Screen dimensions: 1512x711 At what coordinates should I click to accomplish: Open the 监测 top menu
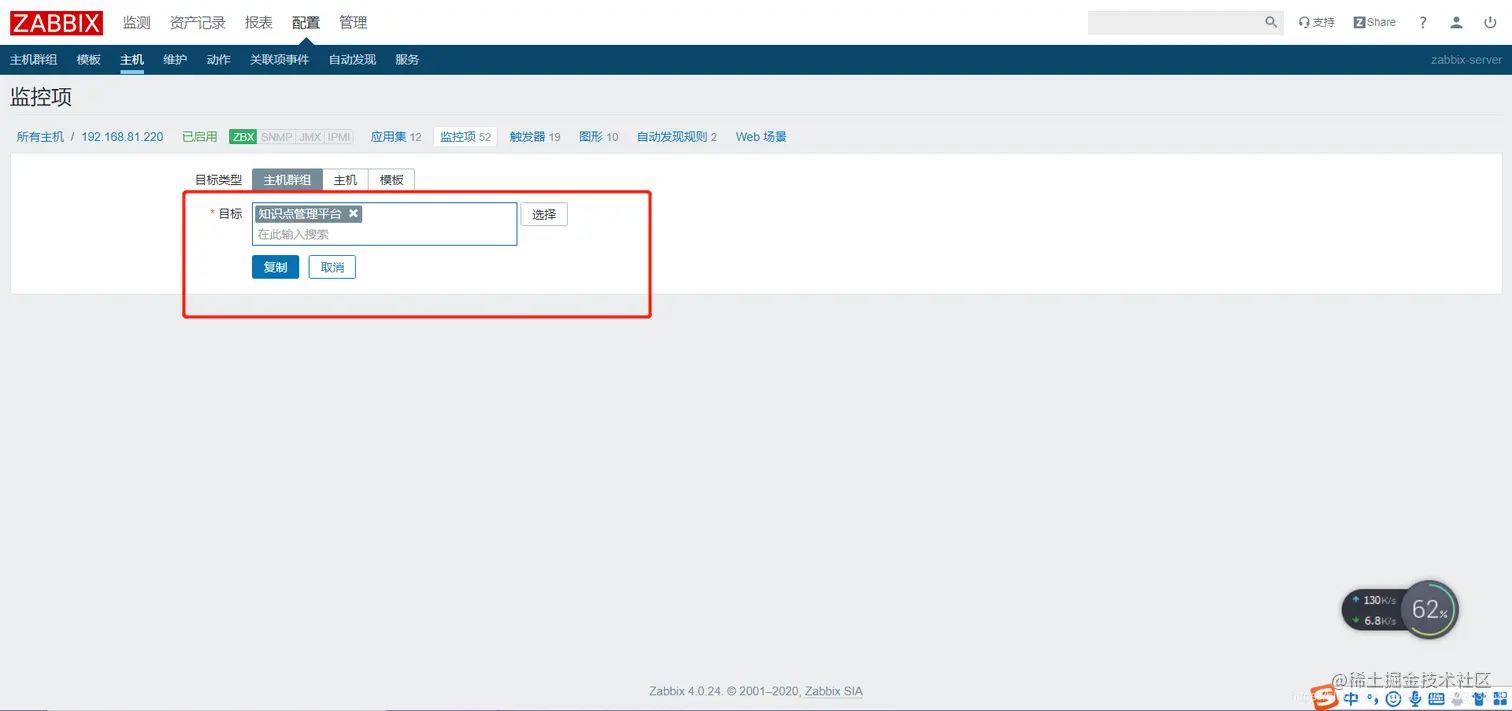pos(136,22)
